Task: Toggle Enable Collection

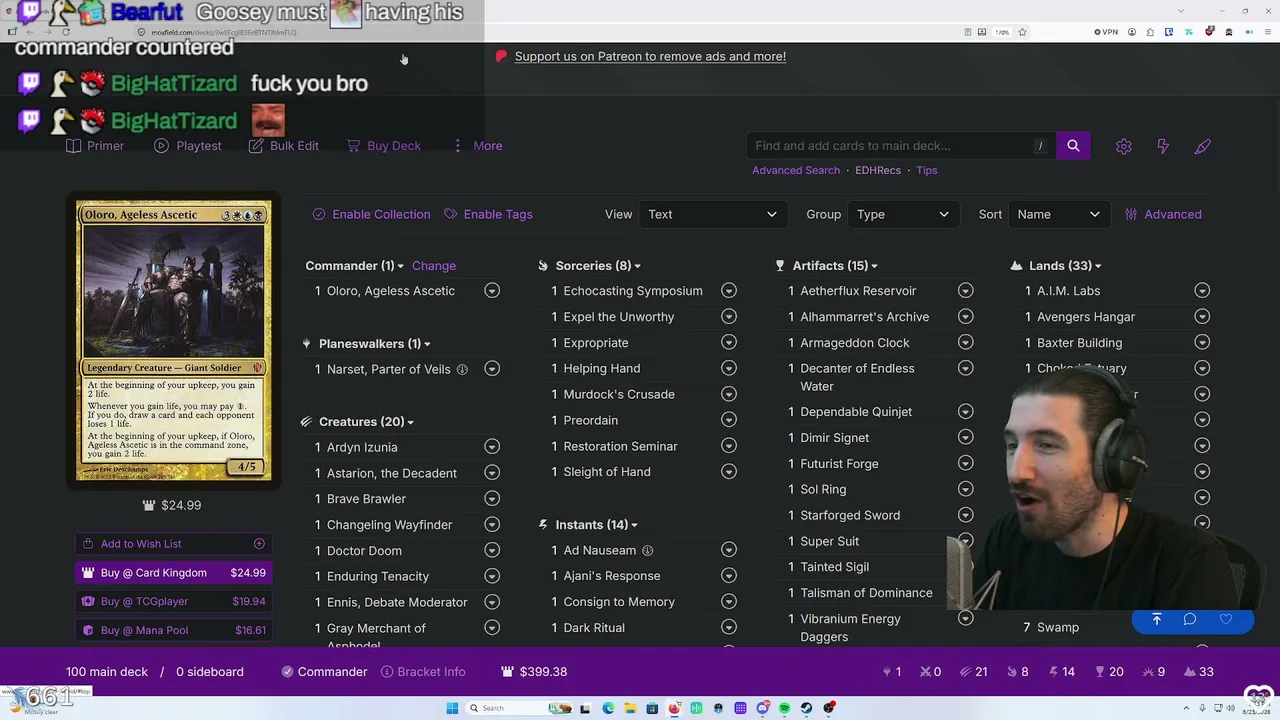Action: pos(371,214)
